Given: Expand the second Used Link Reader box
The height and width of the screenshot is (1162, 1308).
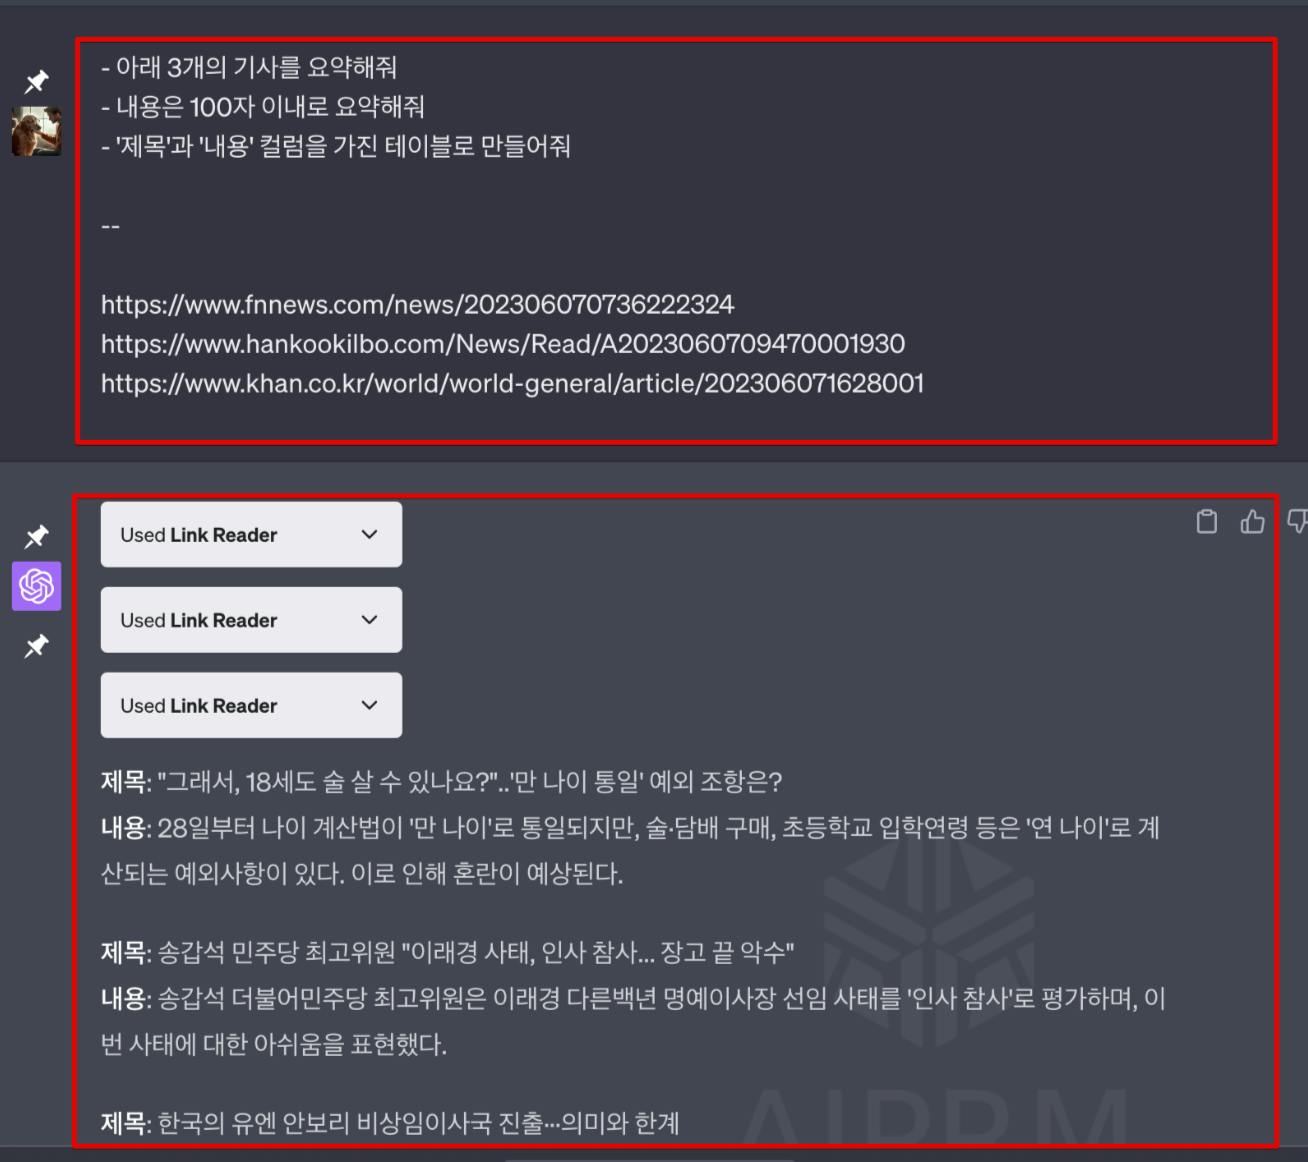Looking at the screenshot, I should pos(251,620).
